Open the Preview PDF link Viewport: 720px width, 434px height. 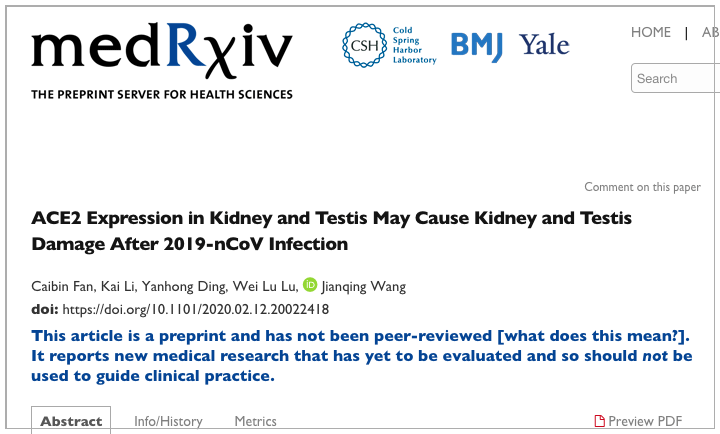[x=638, y=421]
